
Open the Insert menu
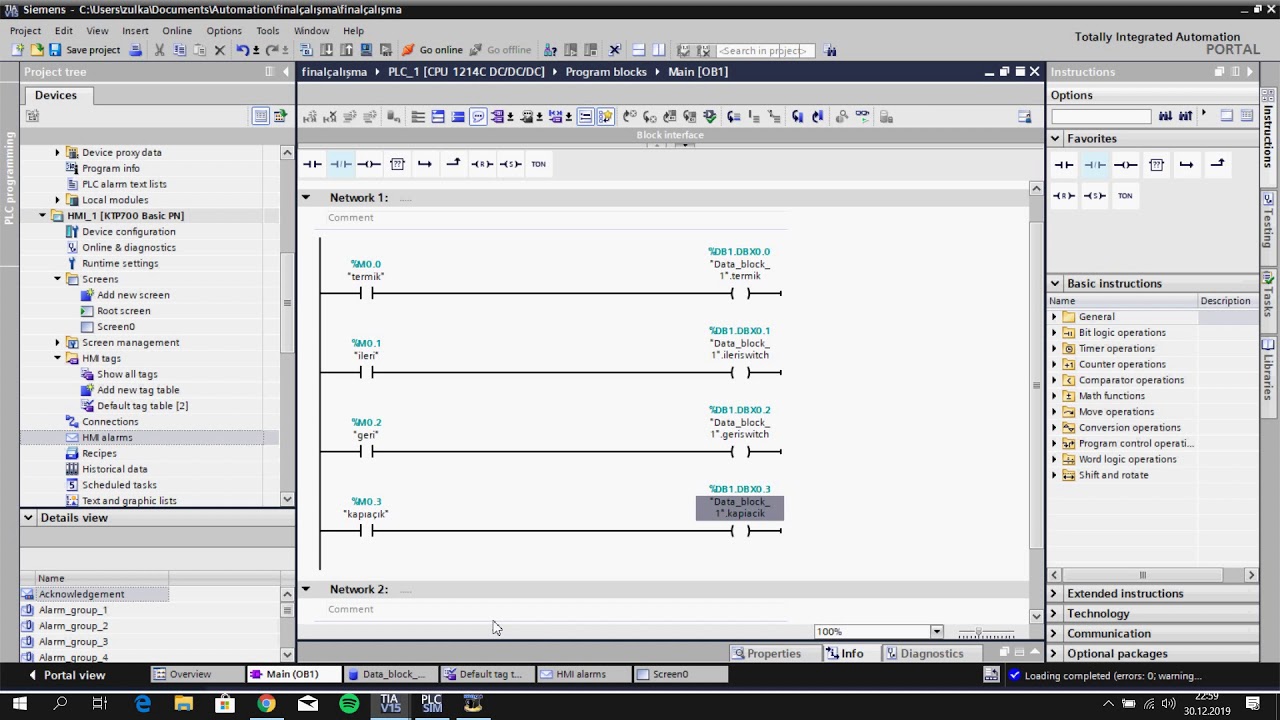tap(135, 31)
